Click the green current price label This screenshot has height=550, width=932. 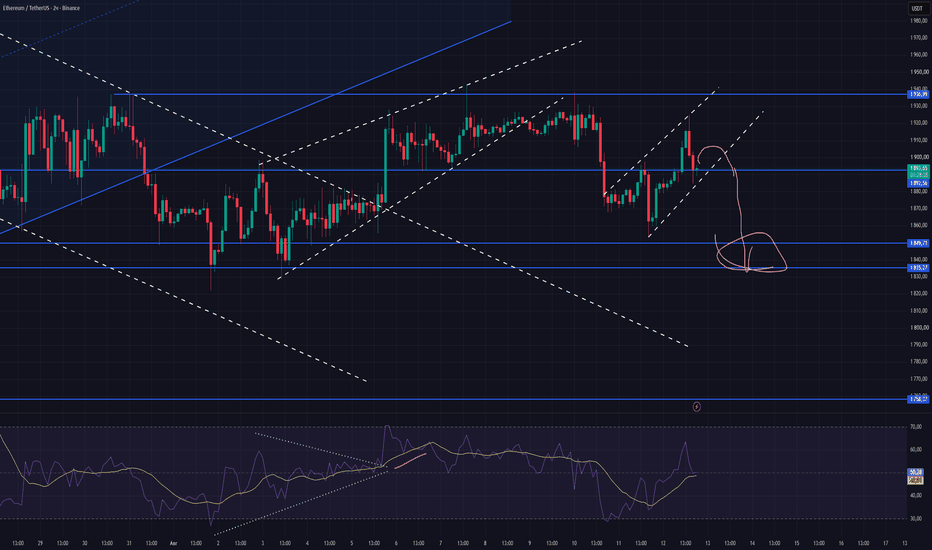(x=918, y=172)
